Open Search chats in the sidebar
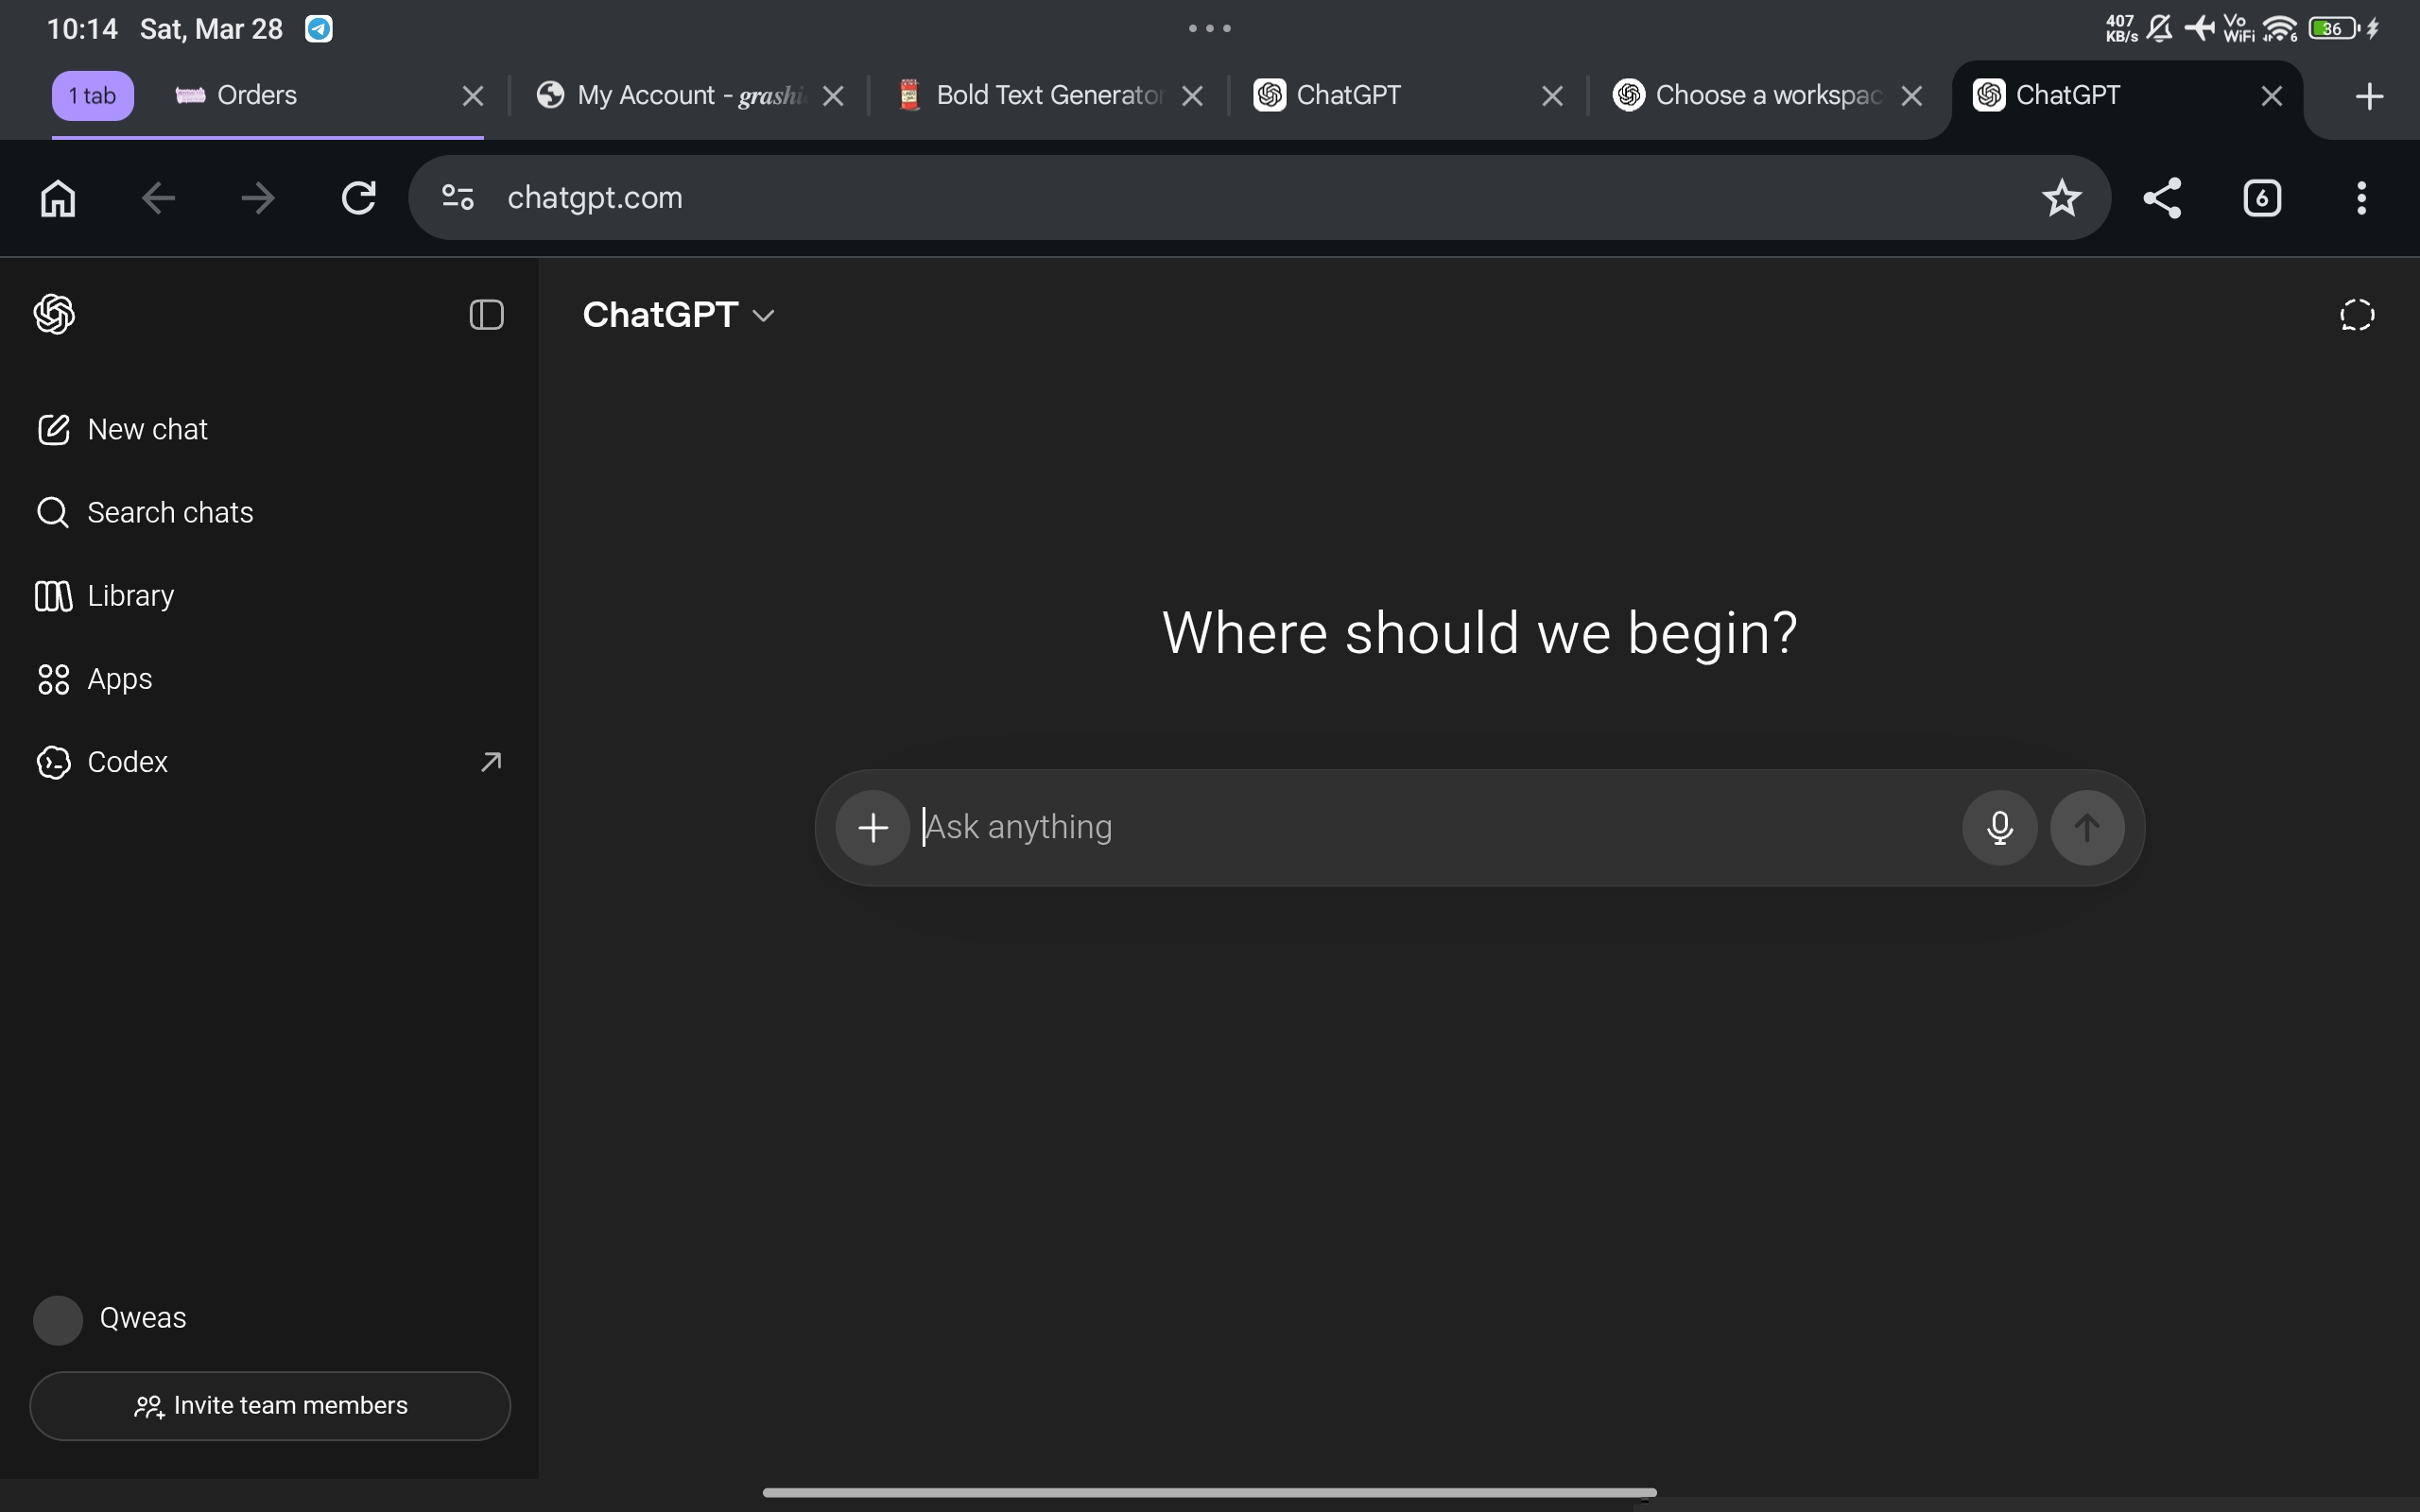The width and height of the screenshot is (2420, 1512). click(x=170, y=513)
